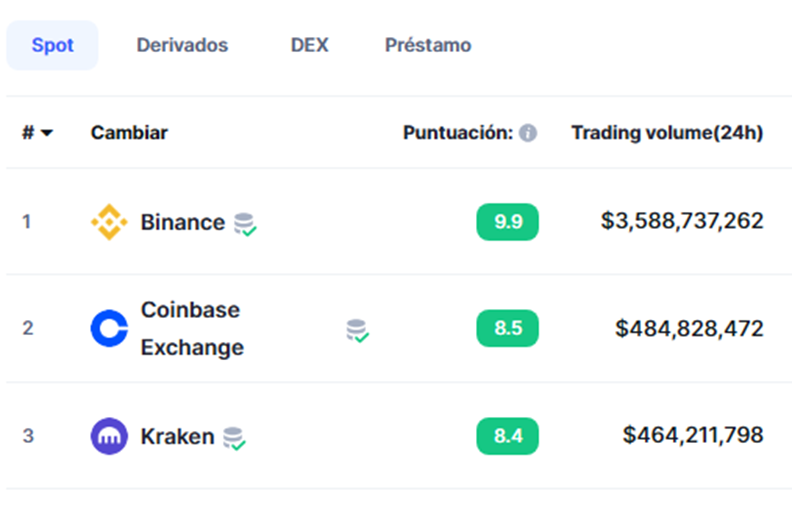The height and width of the screenshot is (505, 792).
Task: Switch to the Derivados tab
Action: click(182, 45)
